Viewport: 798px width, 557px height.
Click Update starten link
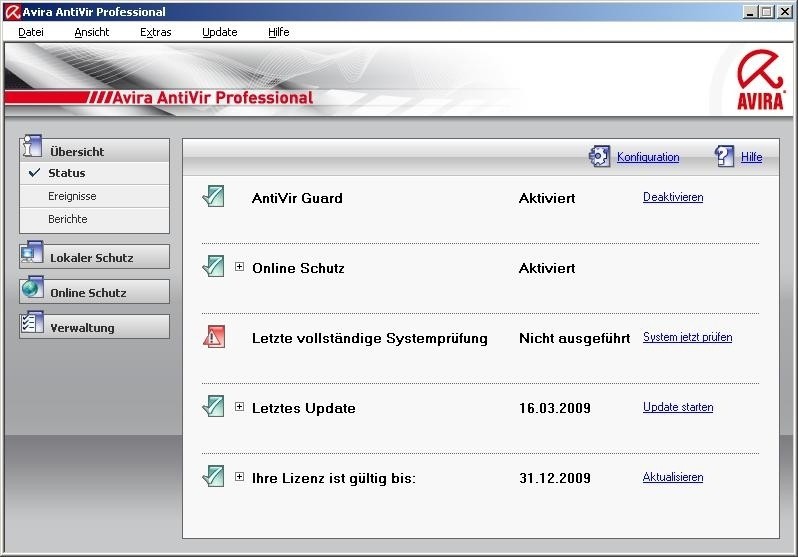click(x=678, y=407)
